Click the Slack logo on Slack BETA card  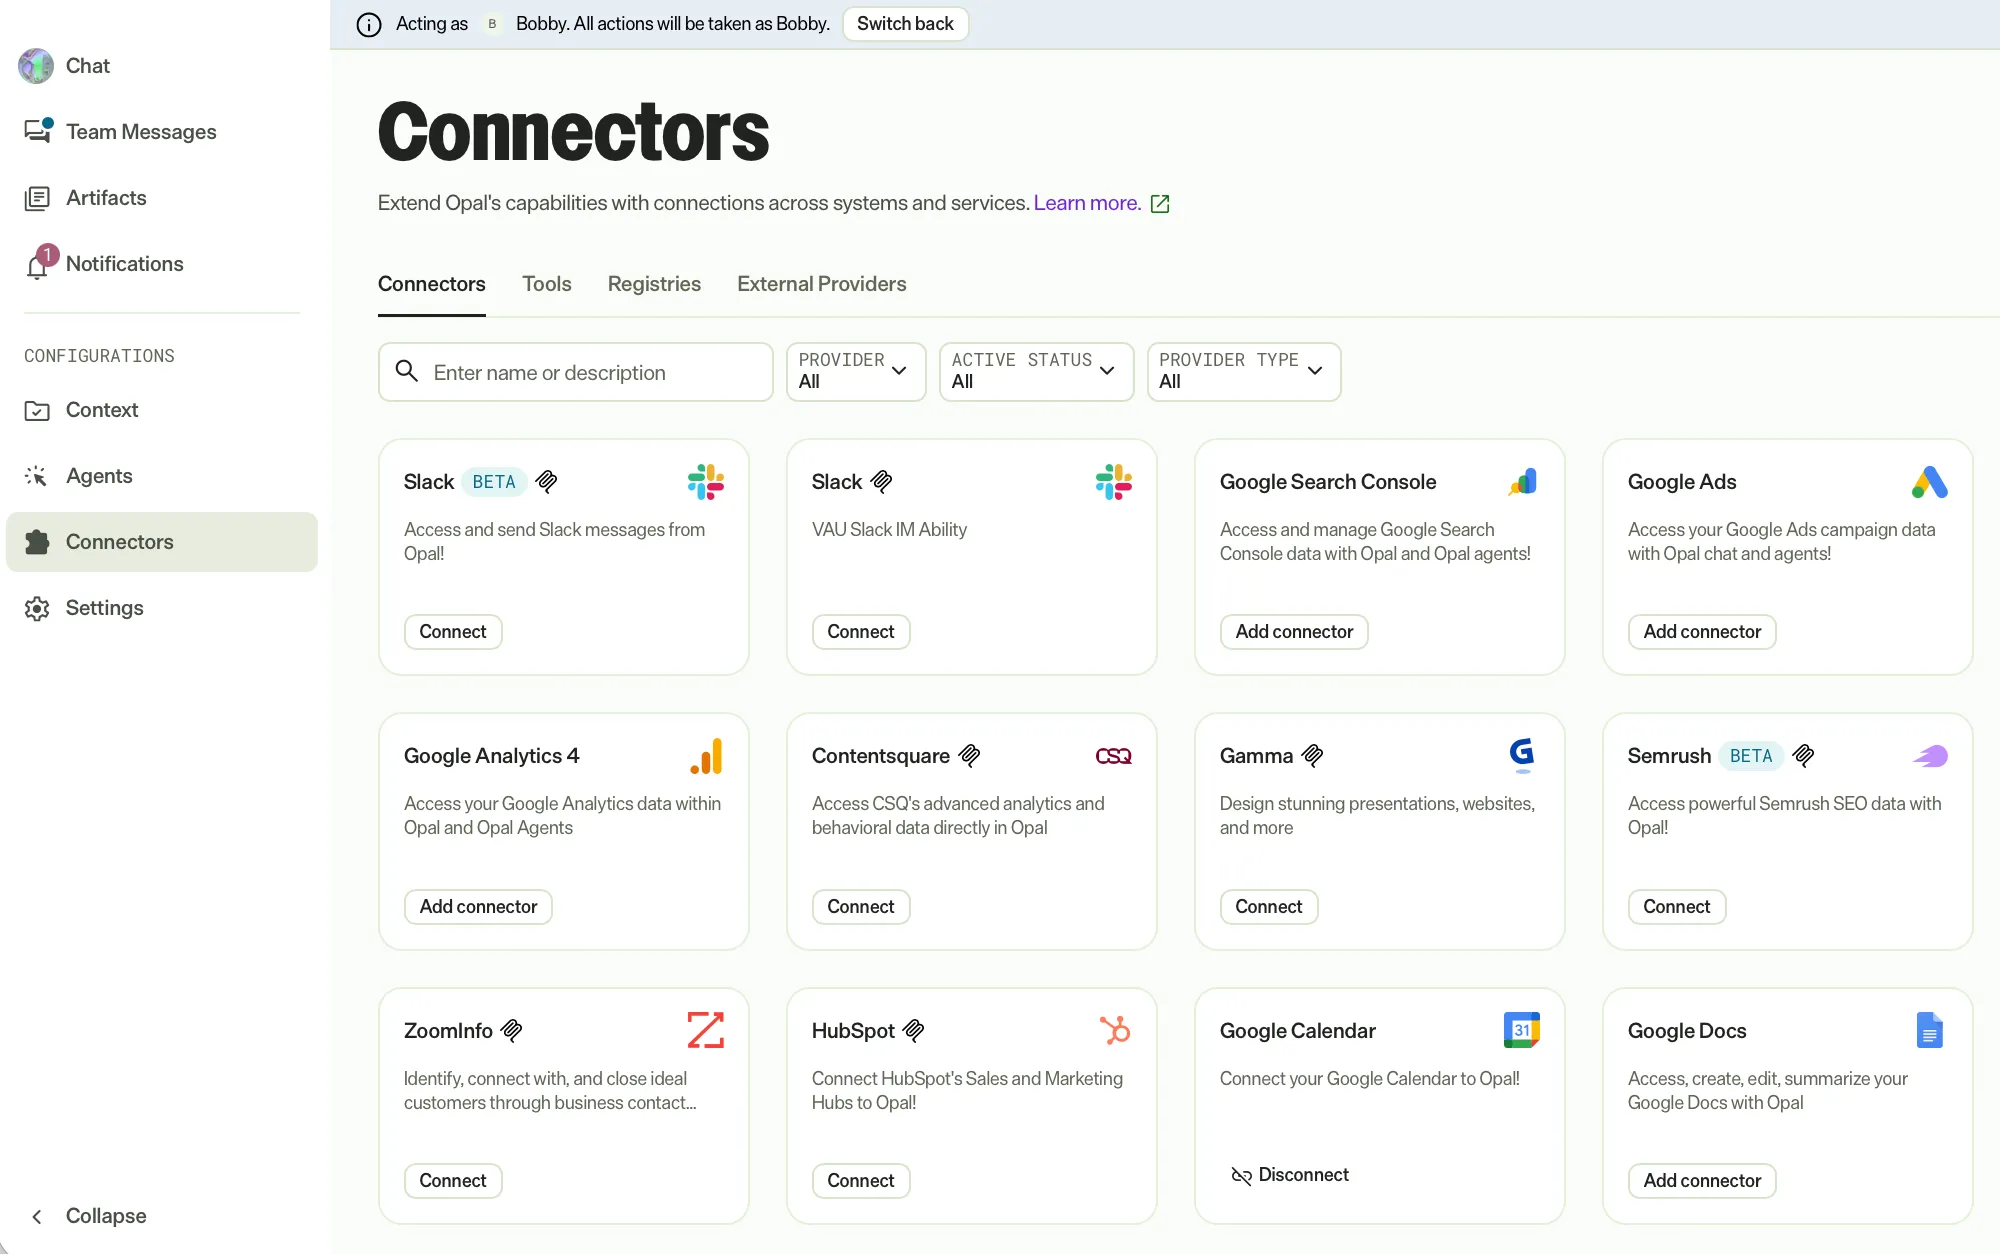(706, 482)
